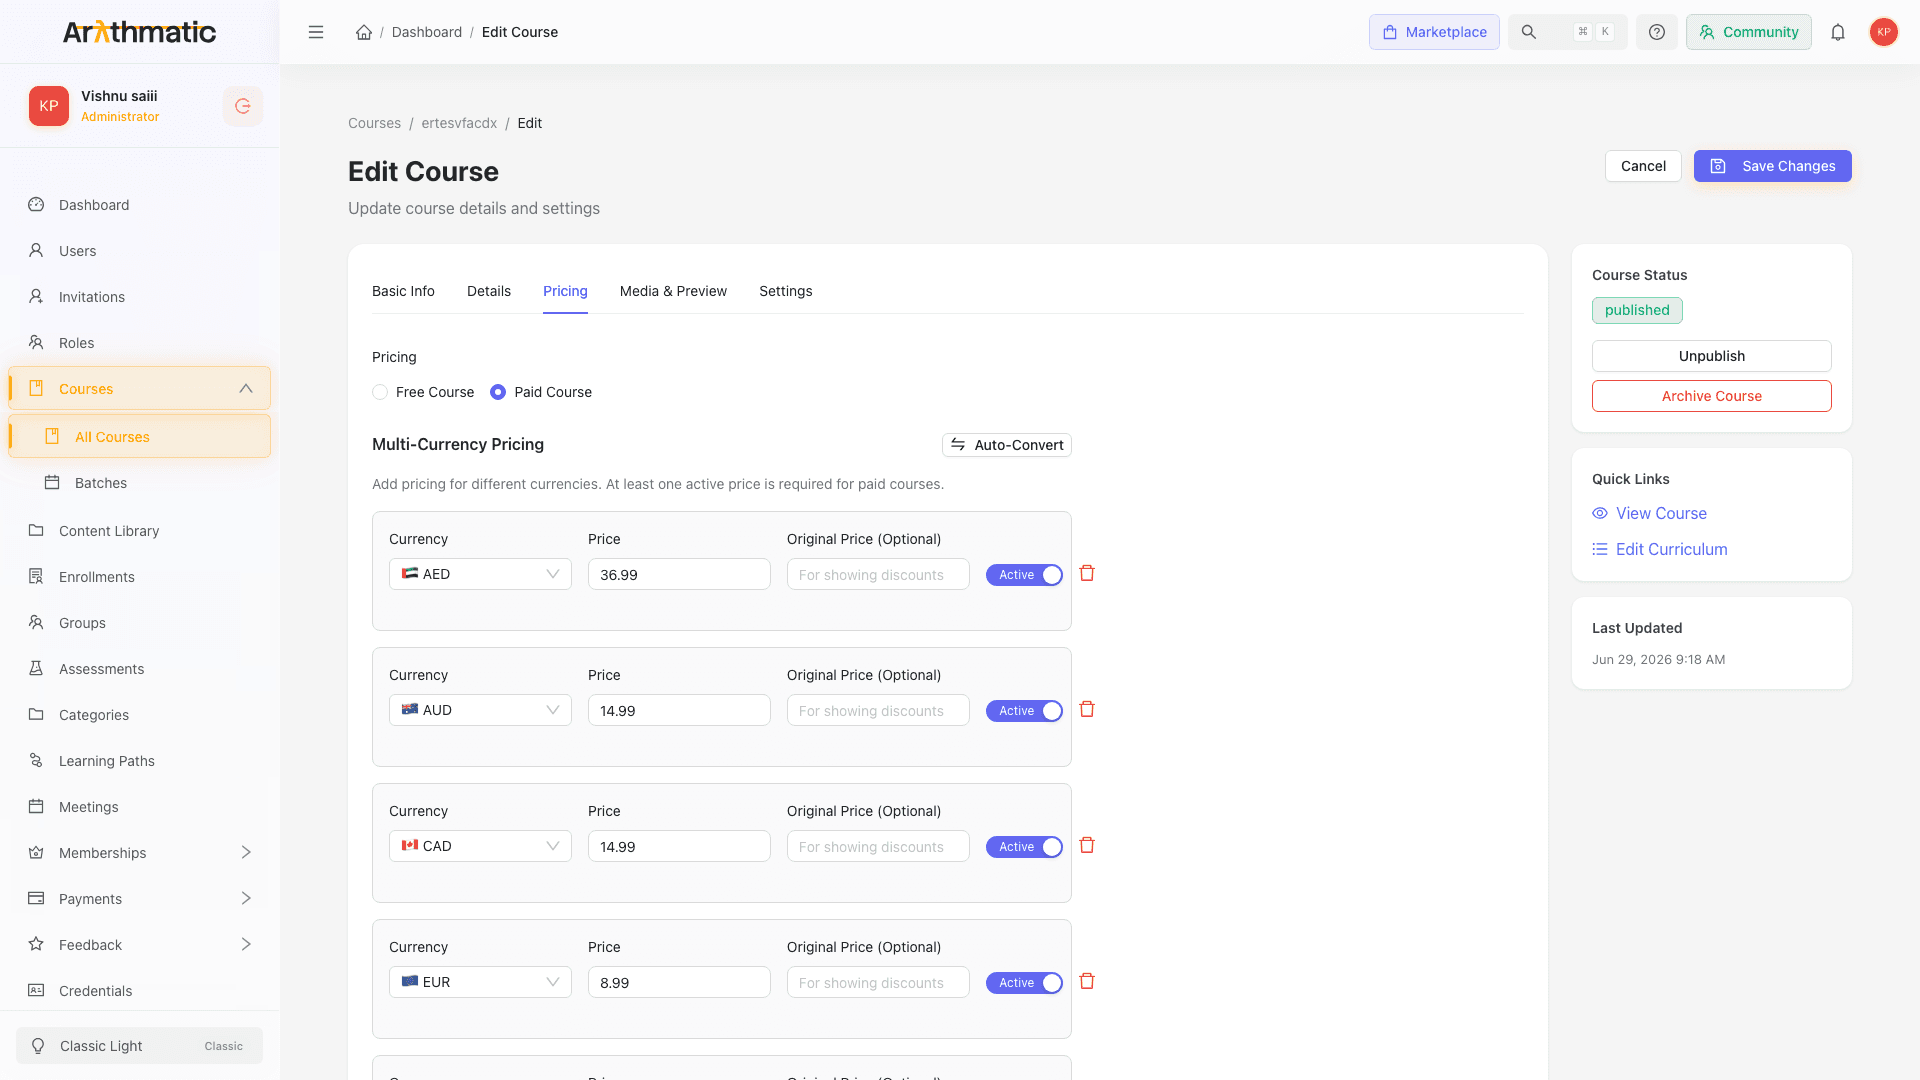Toggle Active switch for EUR price
Image resolution: width=1920 pixels, height=1080 pixels.
(1024, 983)
